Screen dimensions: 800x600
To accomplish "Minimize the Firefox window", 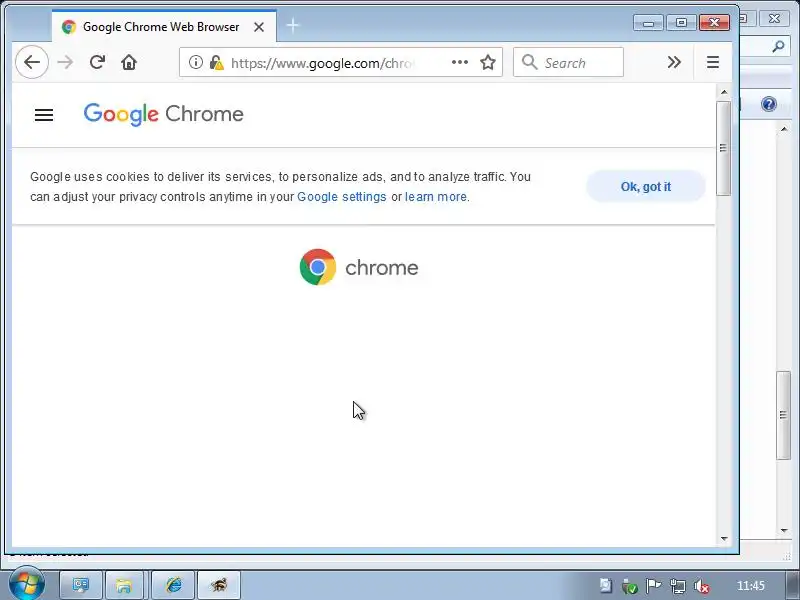I will tap(648, 22).
